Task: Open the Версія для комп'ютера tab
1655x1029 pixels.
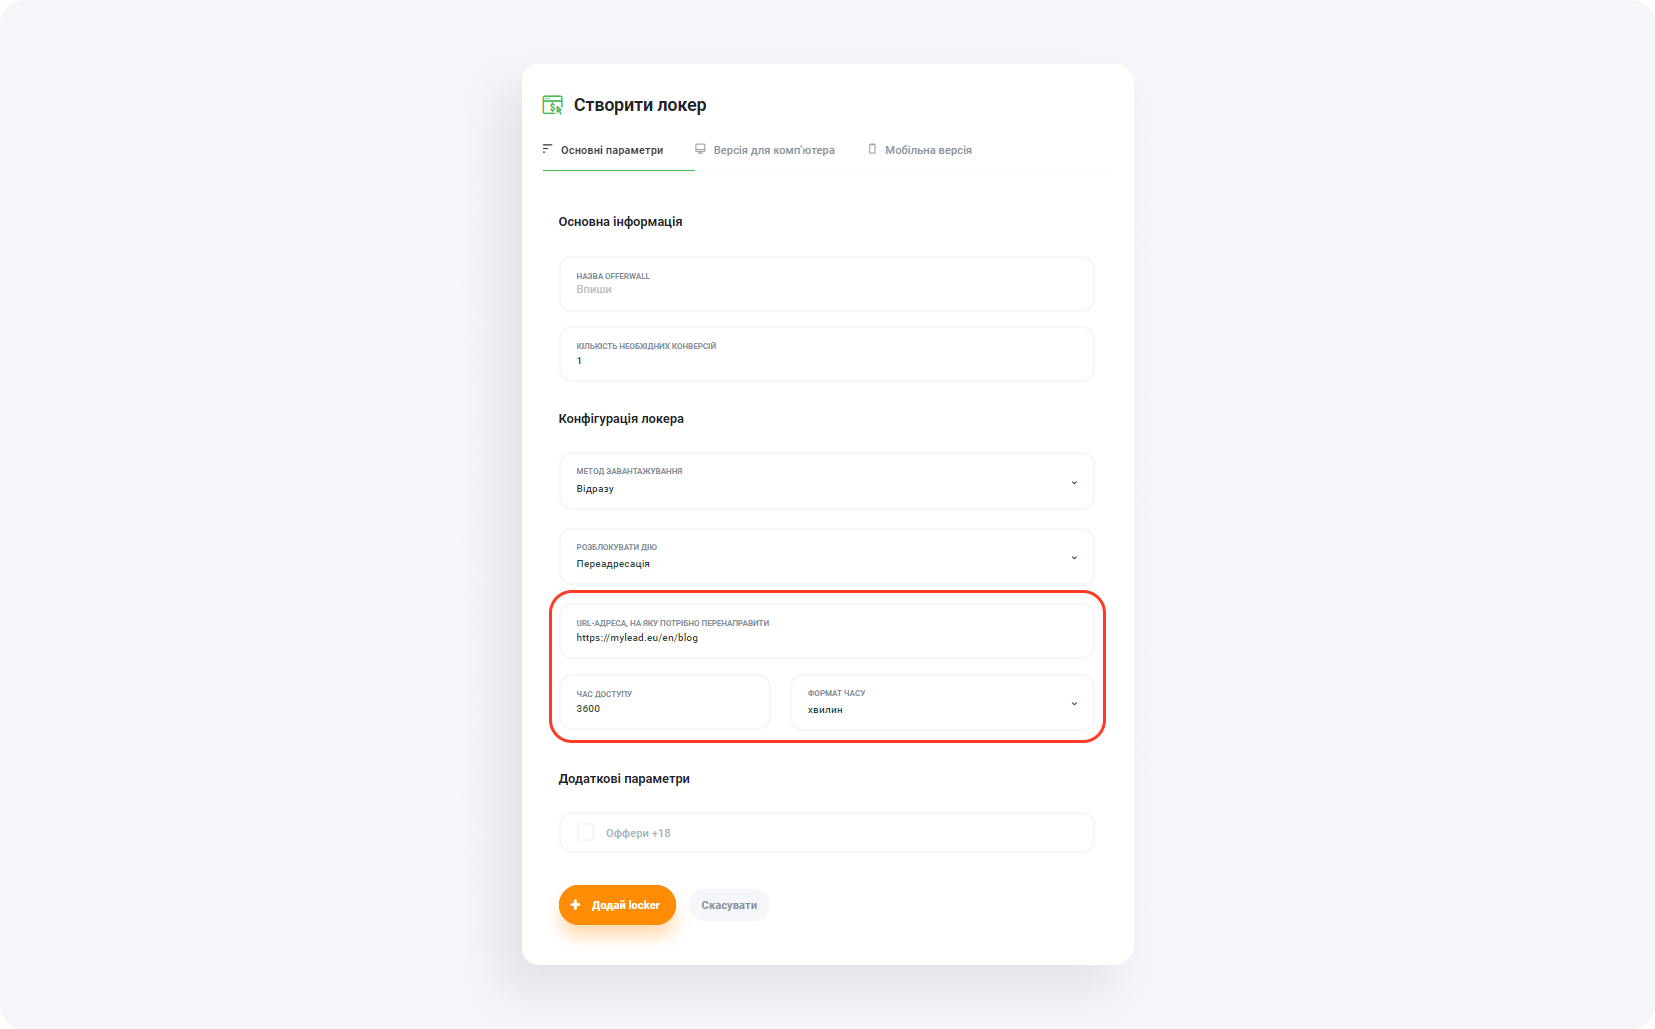Action: (773, 150)
